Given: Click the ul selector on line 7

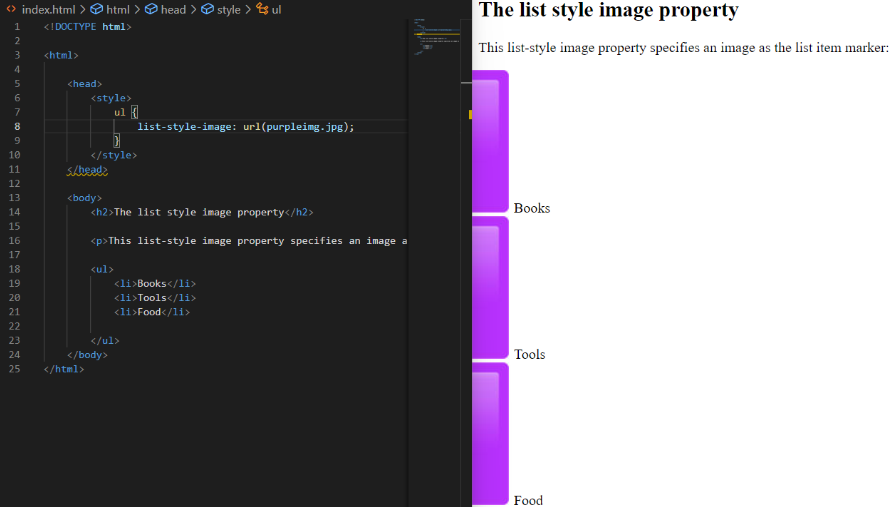Looking at the screenshot, I should click(120, 112).
